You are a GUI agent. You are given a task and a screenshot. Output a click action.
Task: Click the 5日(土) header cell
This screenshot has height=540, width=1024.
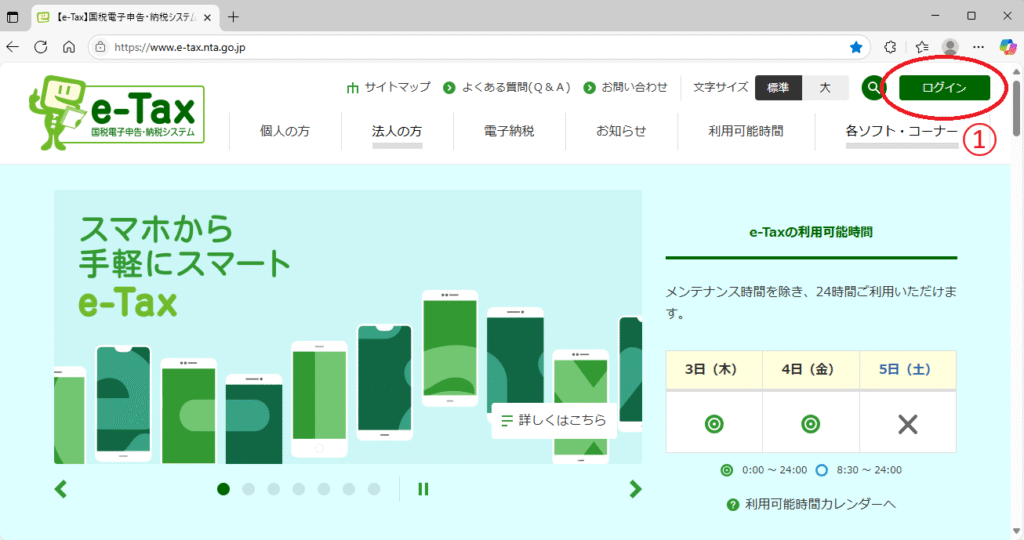(x=908, y=370)
